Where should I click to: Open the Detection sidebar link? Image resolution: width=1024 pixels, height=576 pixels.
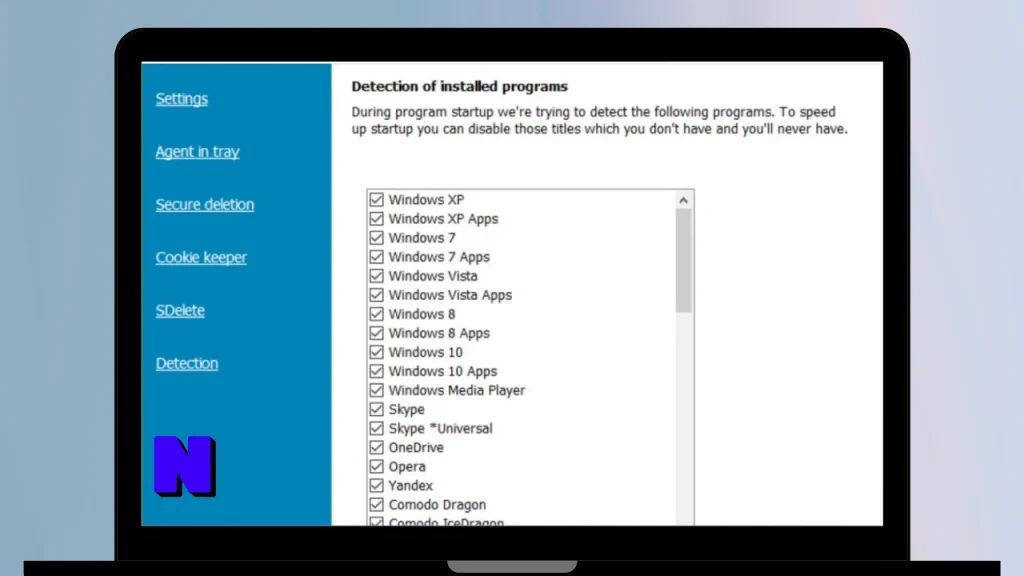187,363
